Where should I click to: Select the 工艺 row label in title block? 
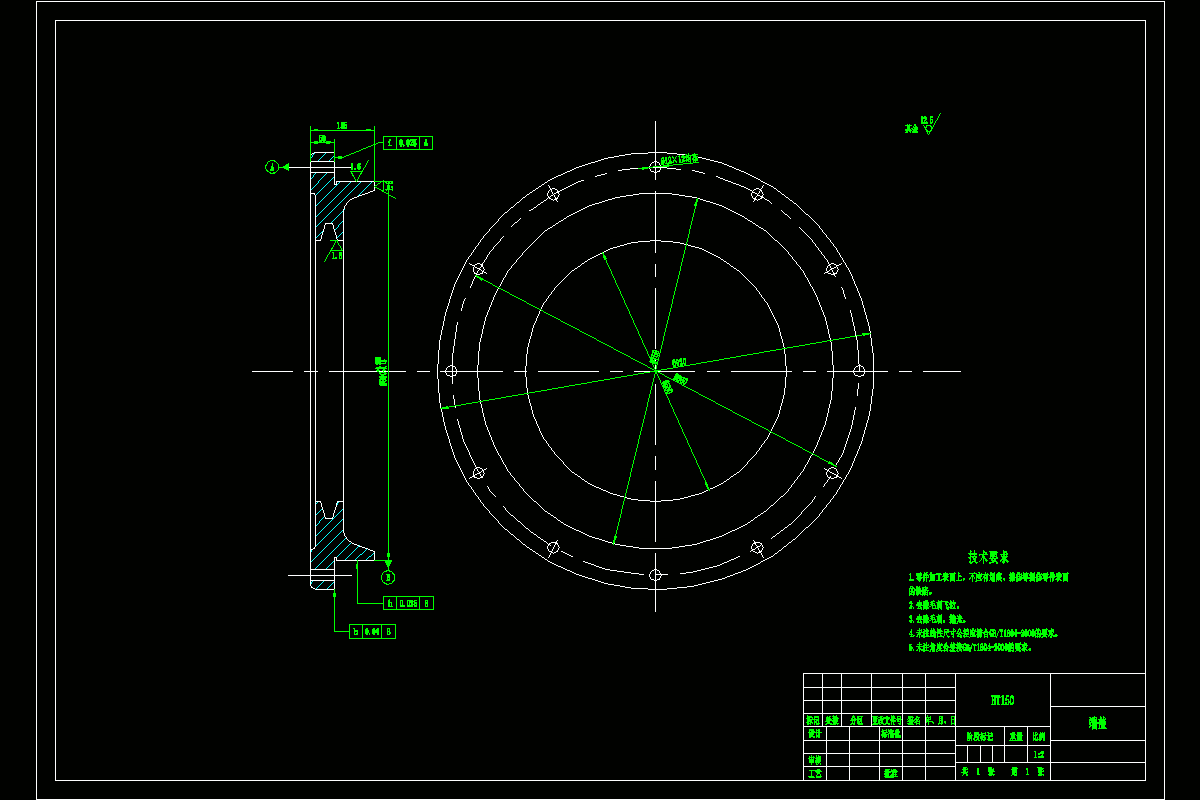pos(814,773)
